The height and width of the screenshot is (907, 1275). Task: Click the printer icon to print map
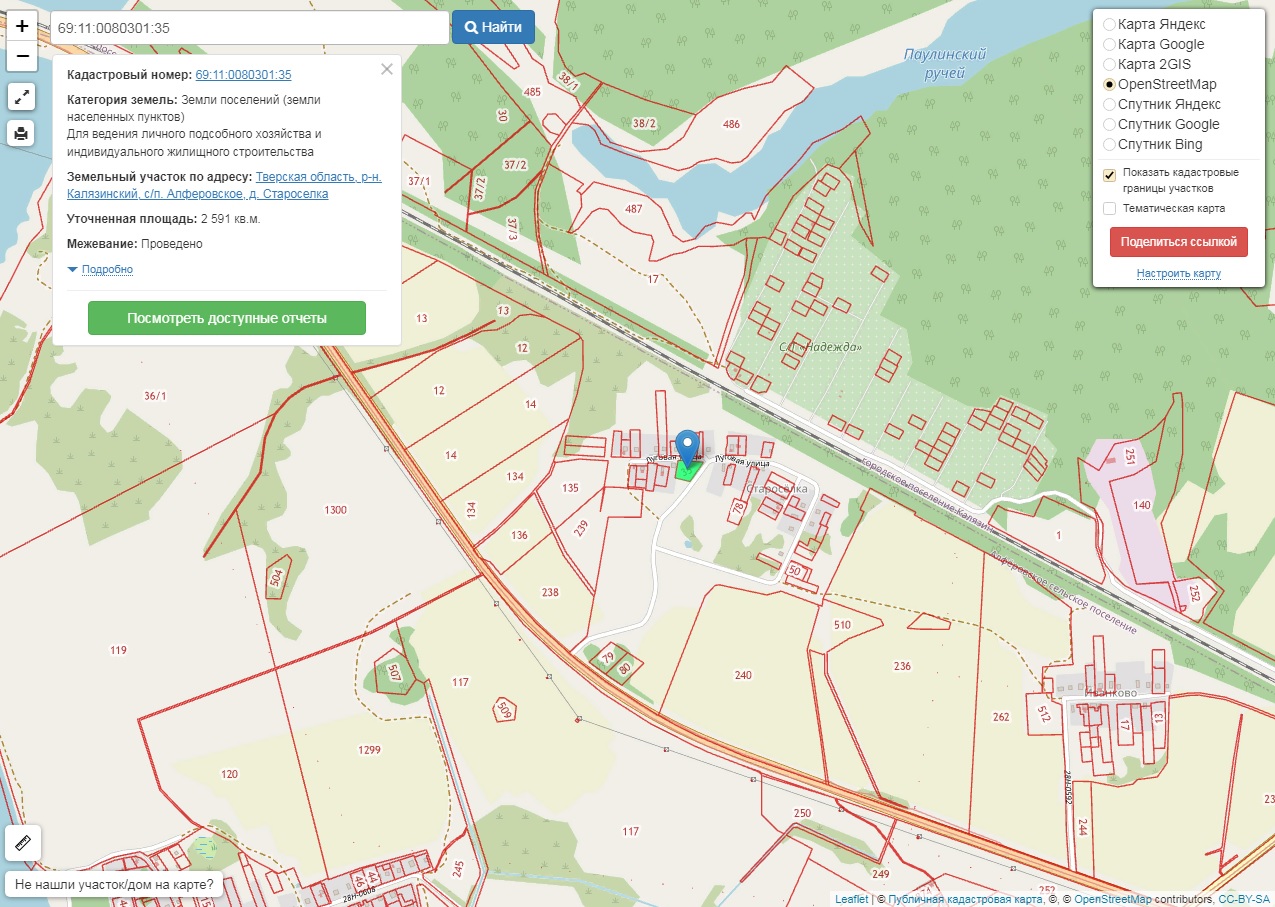click(x=22, y=132)
